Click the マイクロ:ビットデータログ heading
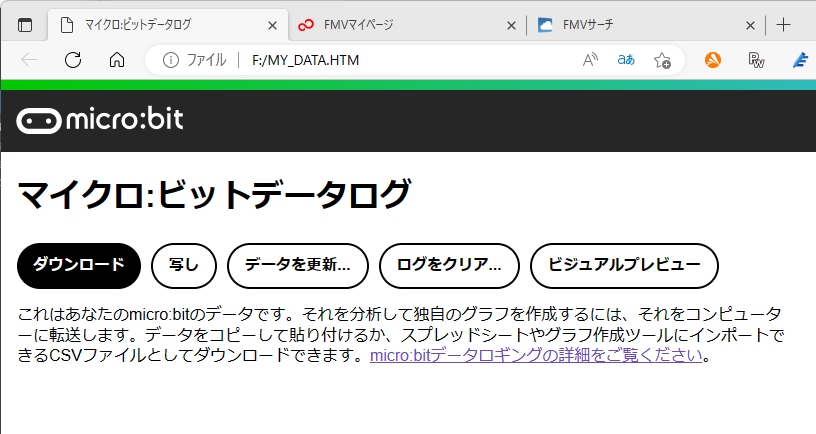Image resolution: width=816 pixels, height=434 pixels. [214, 194]
